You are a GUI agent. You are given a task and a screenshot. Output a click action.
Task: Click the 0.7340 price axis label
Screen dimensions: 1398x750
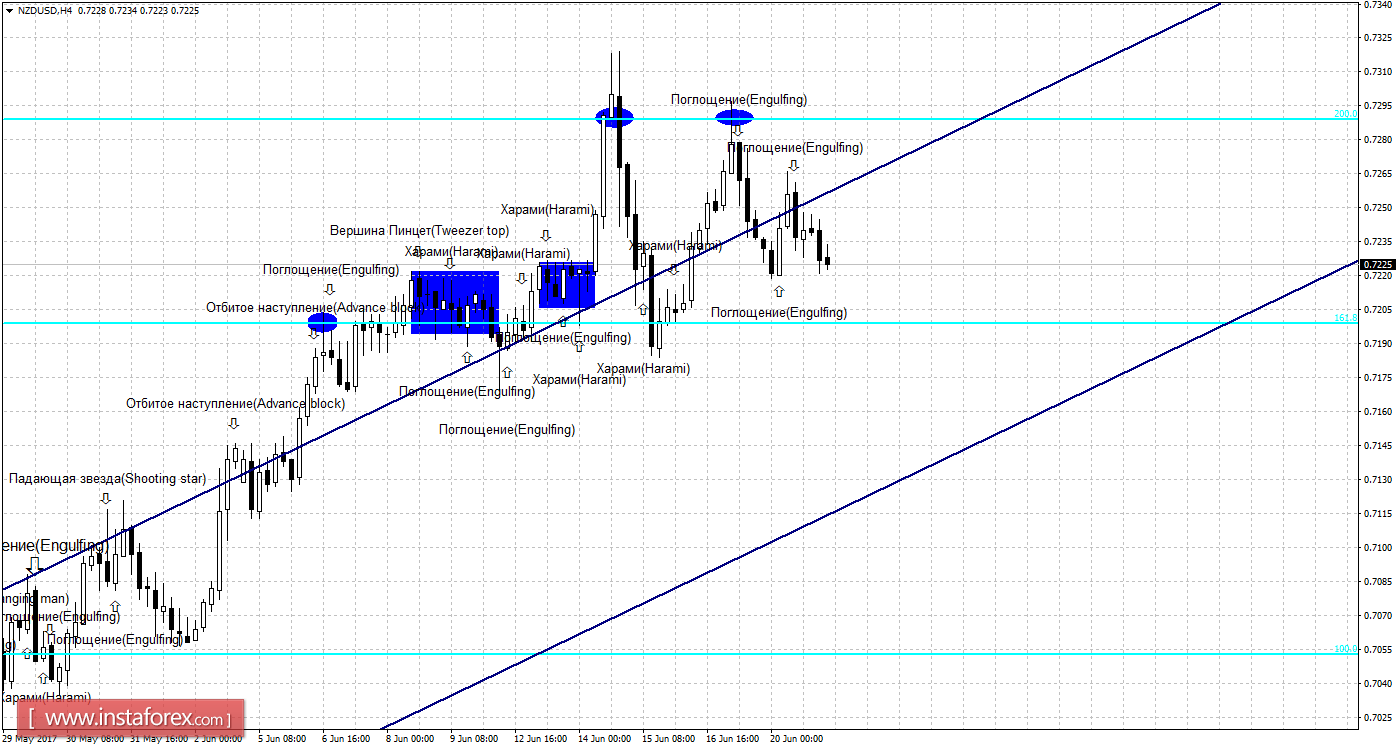tap(1377, 4)
